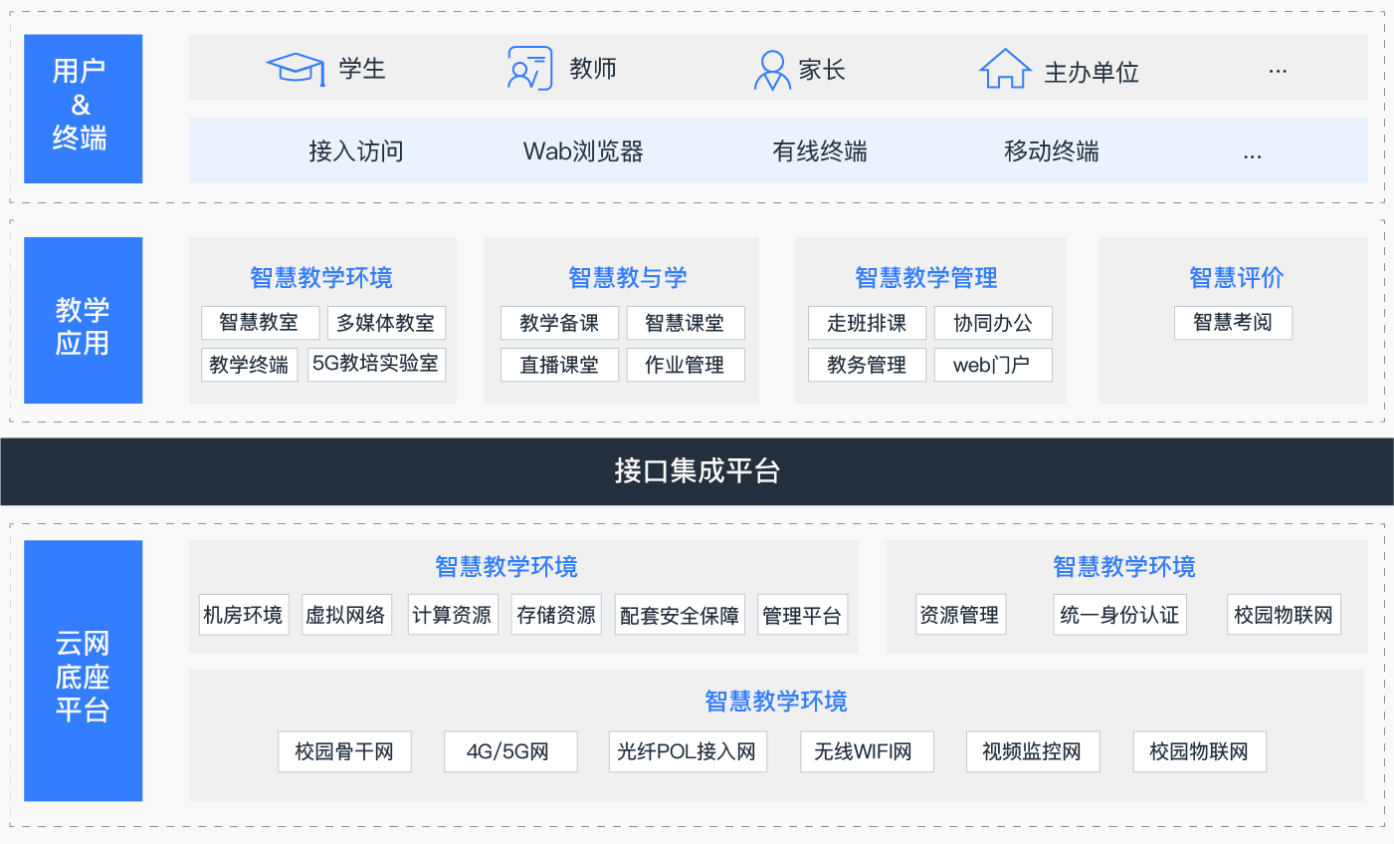The image size is (1394, 844).
Task: Click the 统一身份认证 box
Action: 1119,615
